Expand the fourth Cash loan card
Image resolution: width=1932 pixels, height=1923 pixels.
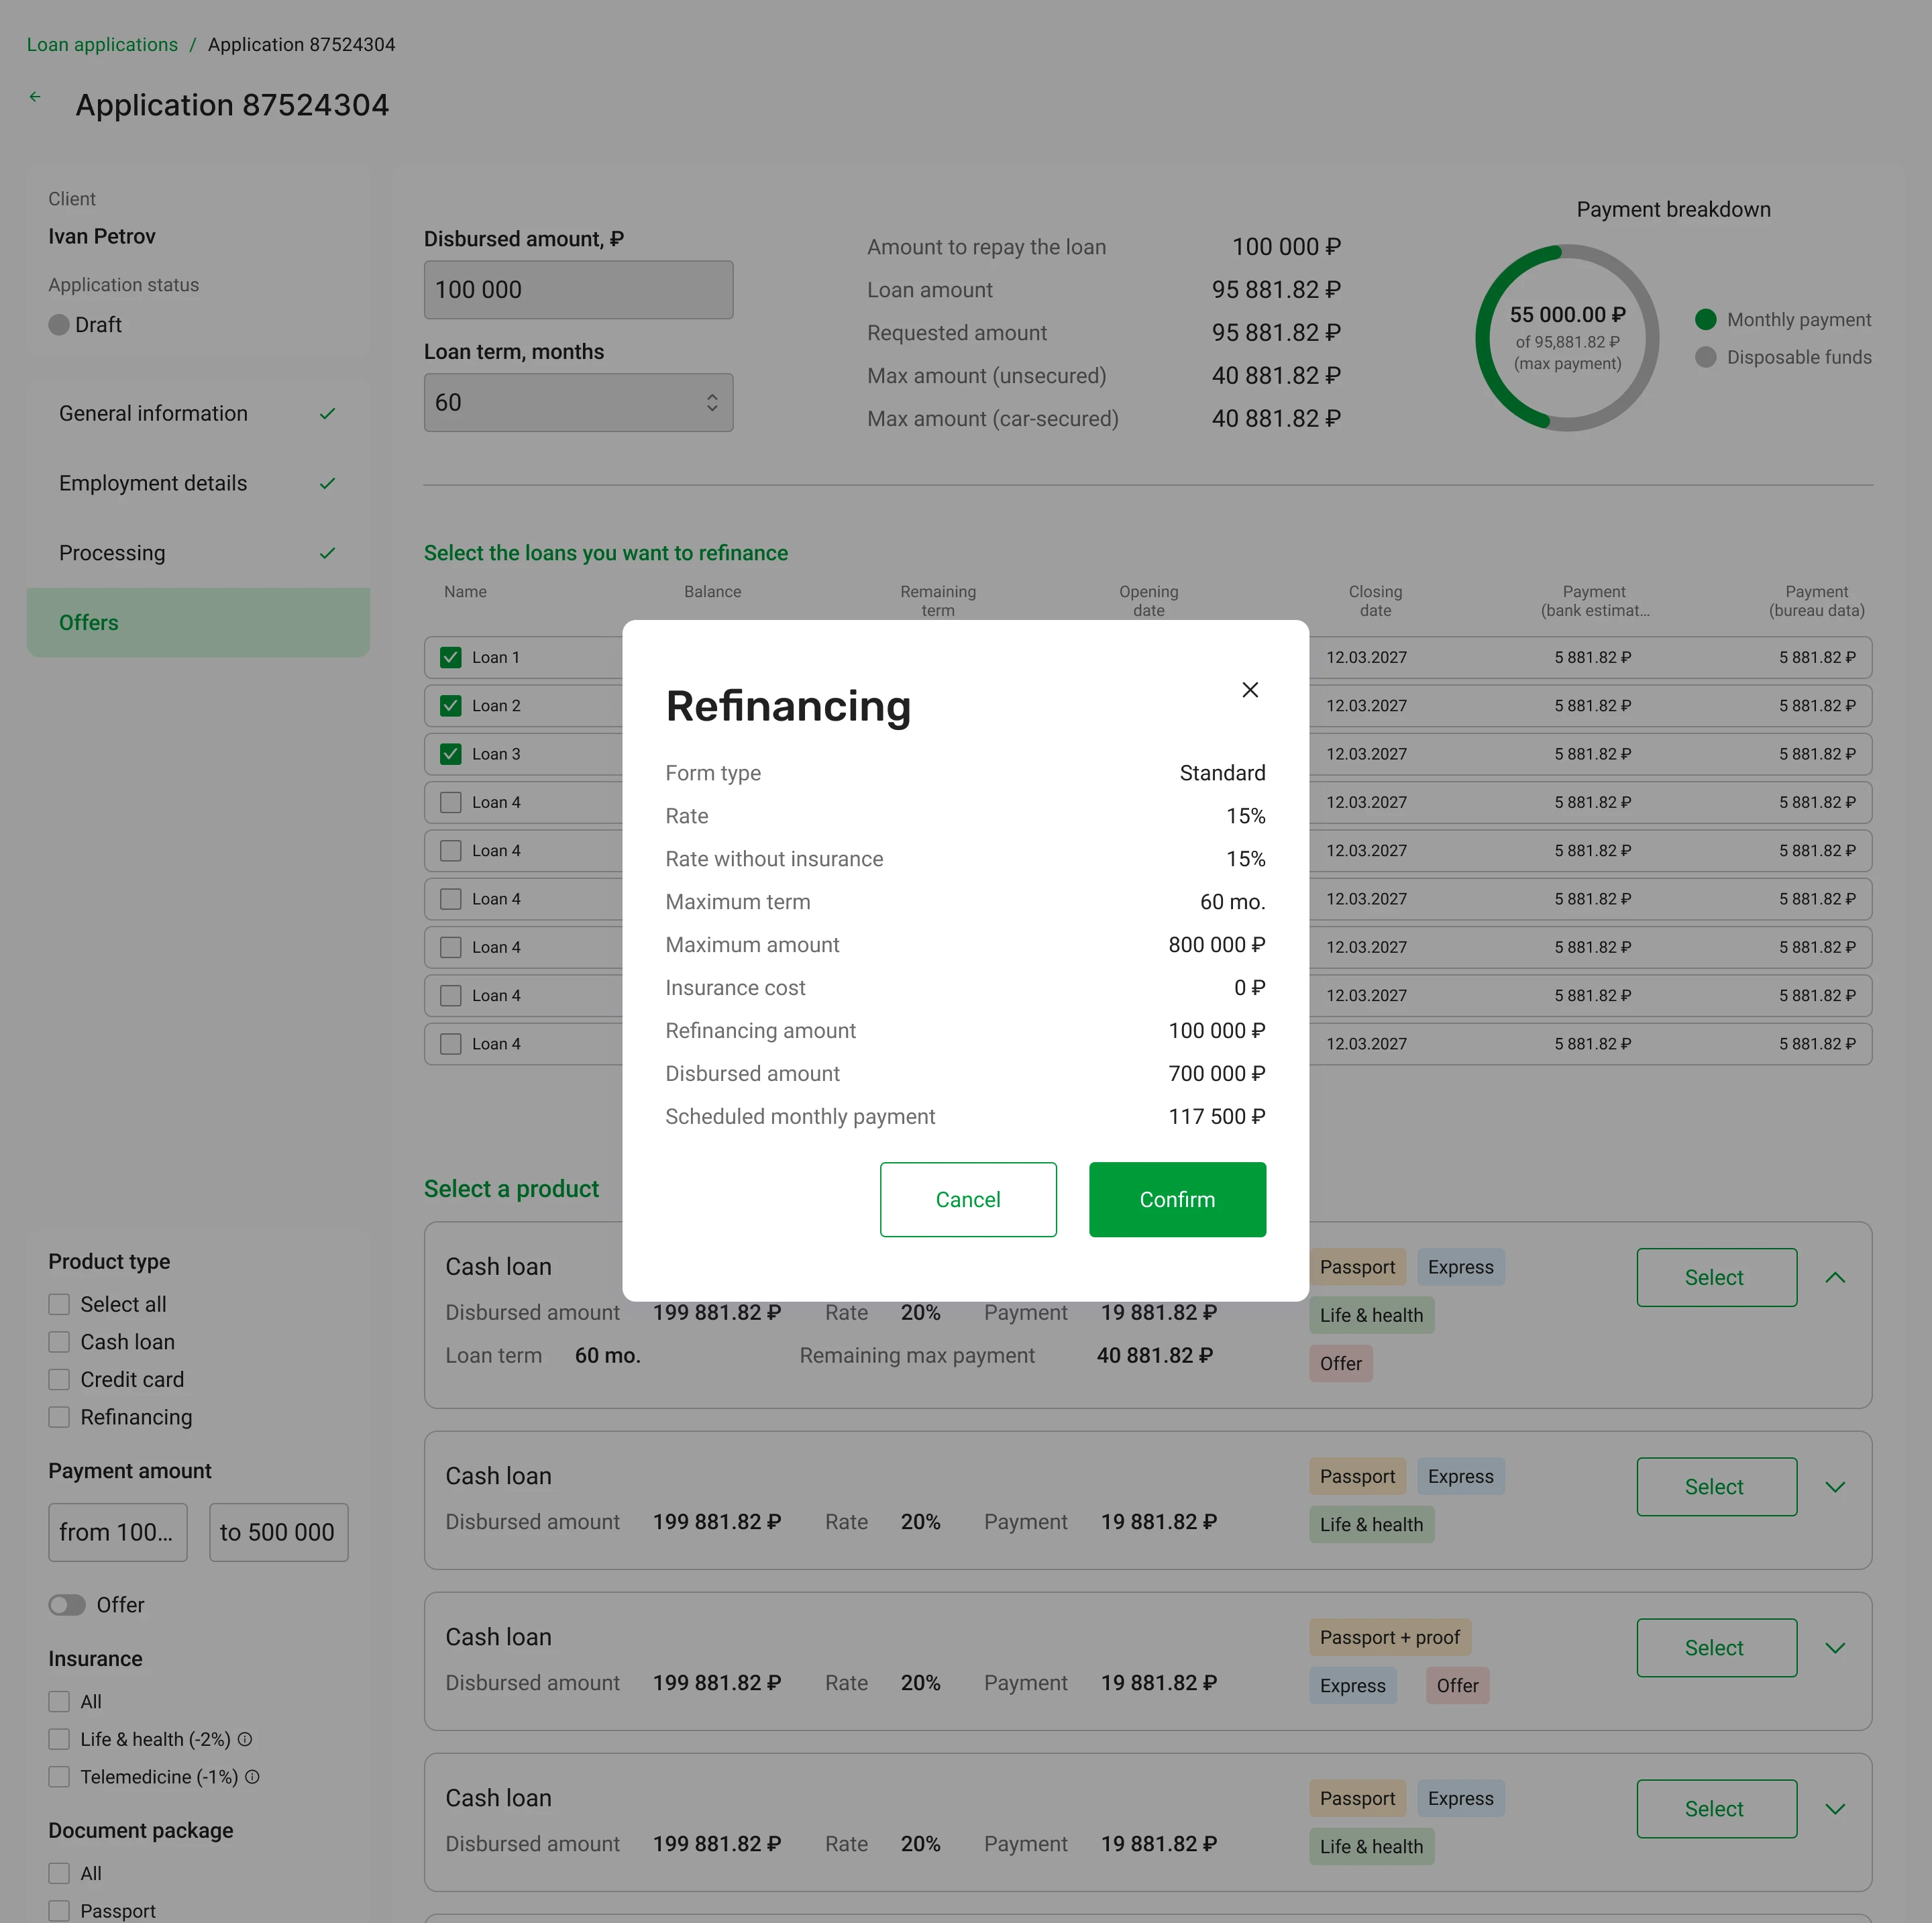[x=1835, y=1809]
